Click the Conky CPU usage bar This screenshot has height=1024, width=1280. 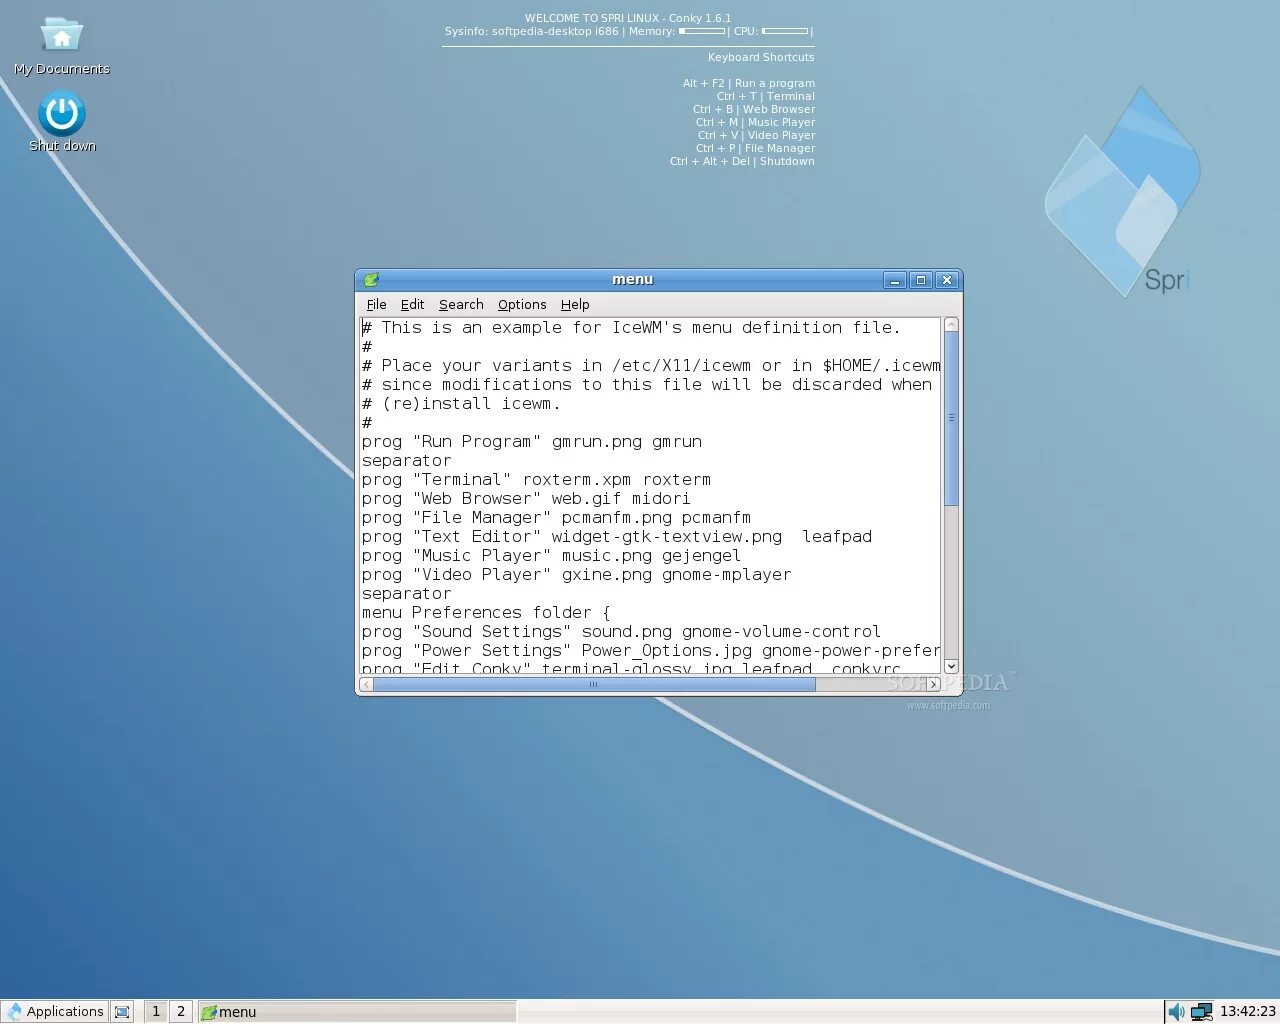click(x=785, y=31)
